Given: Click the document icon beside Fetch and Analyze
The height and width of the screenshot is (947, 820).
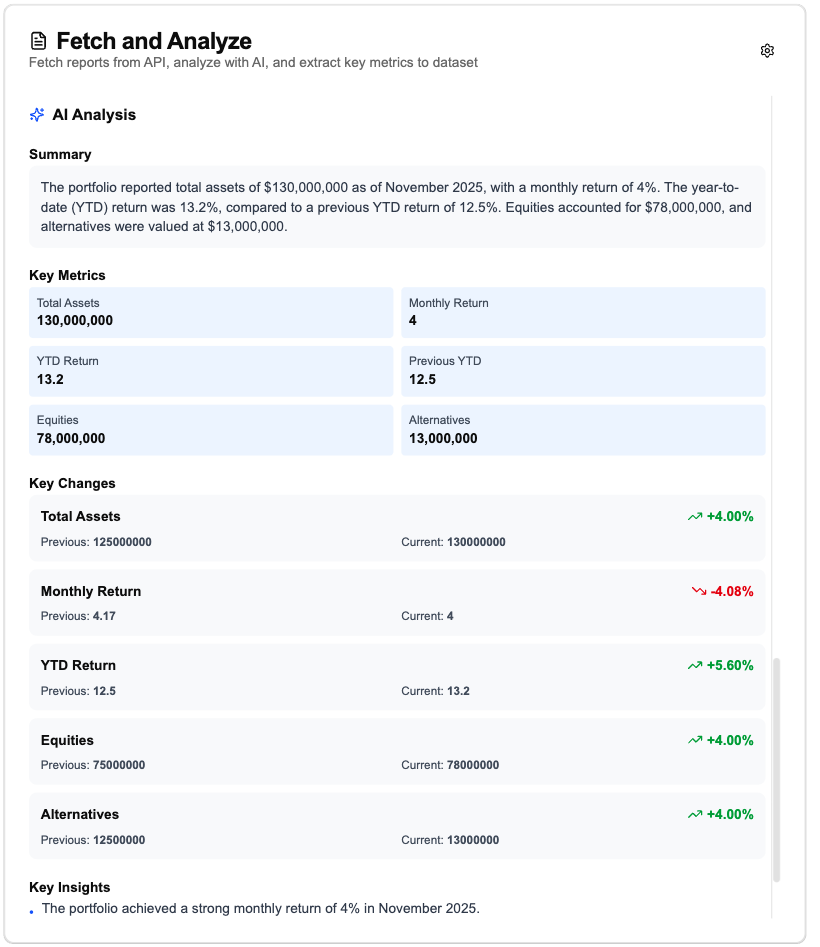Looking at the screenshot, I should 39,41.
